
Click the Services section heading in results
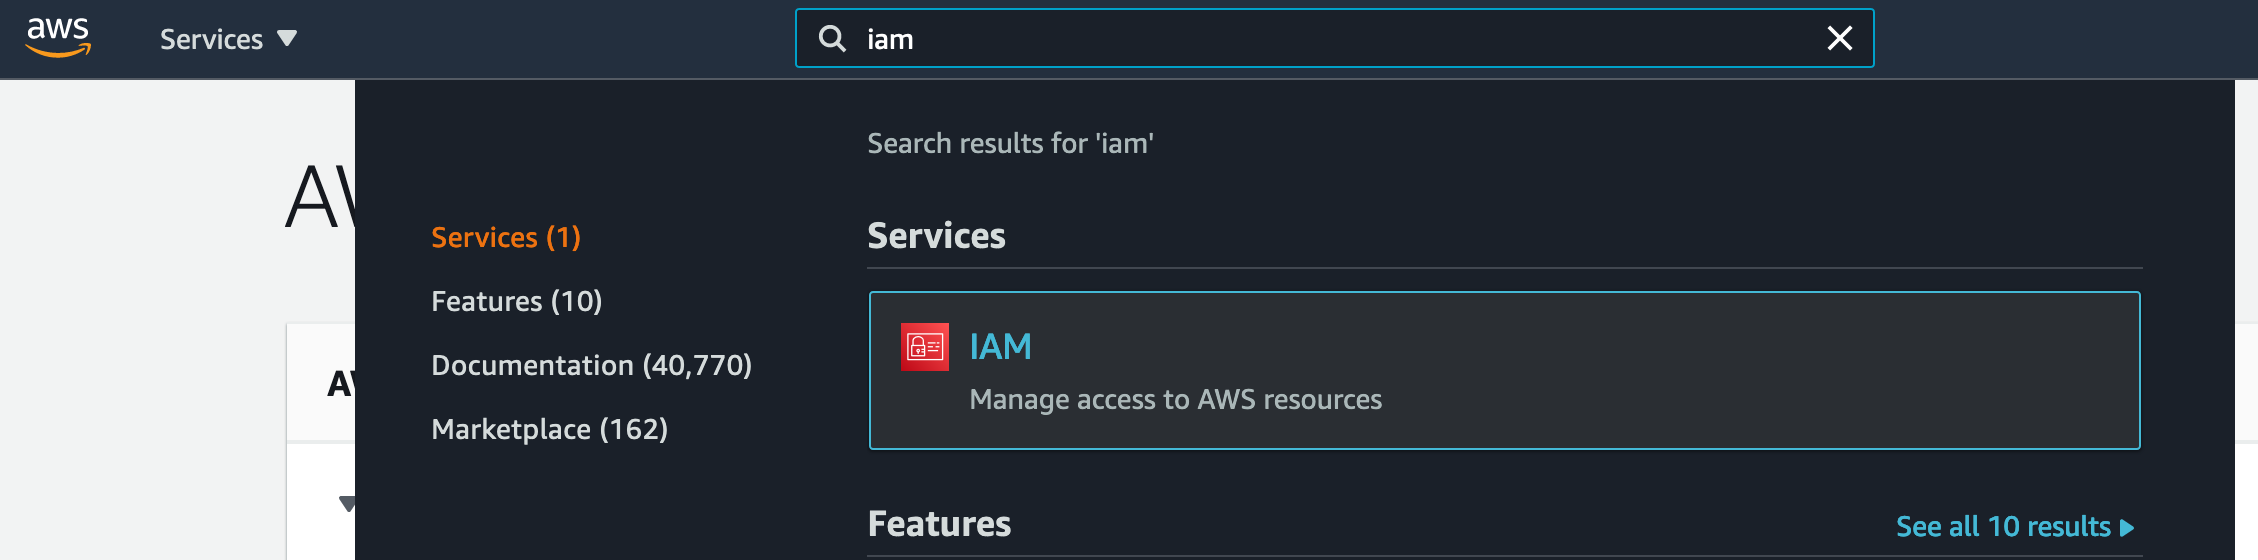[x=936, y=236]
